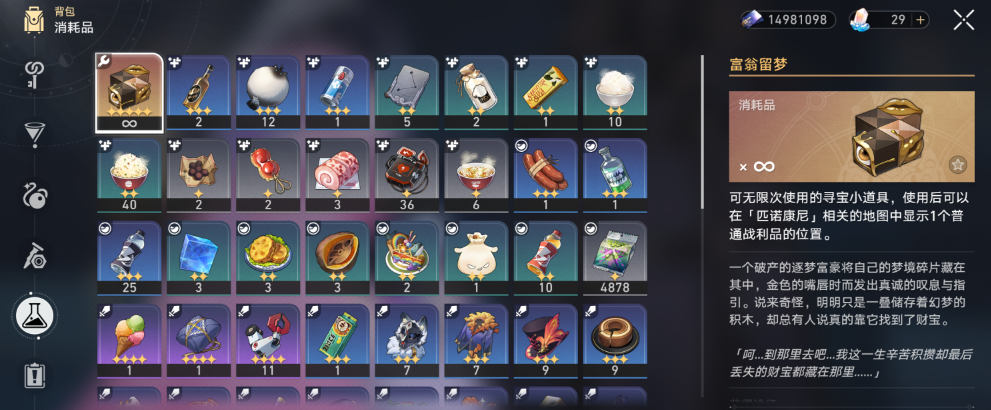This screenshot has height=410, width=991.
Task: Select the green snack bag with 4878
Action: click(615, 258)
